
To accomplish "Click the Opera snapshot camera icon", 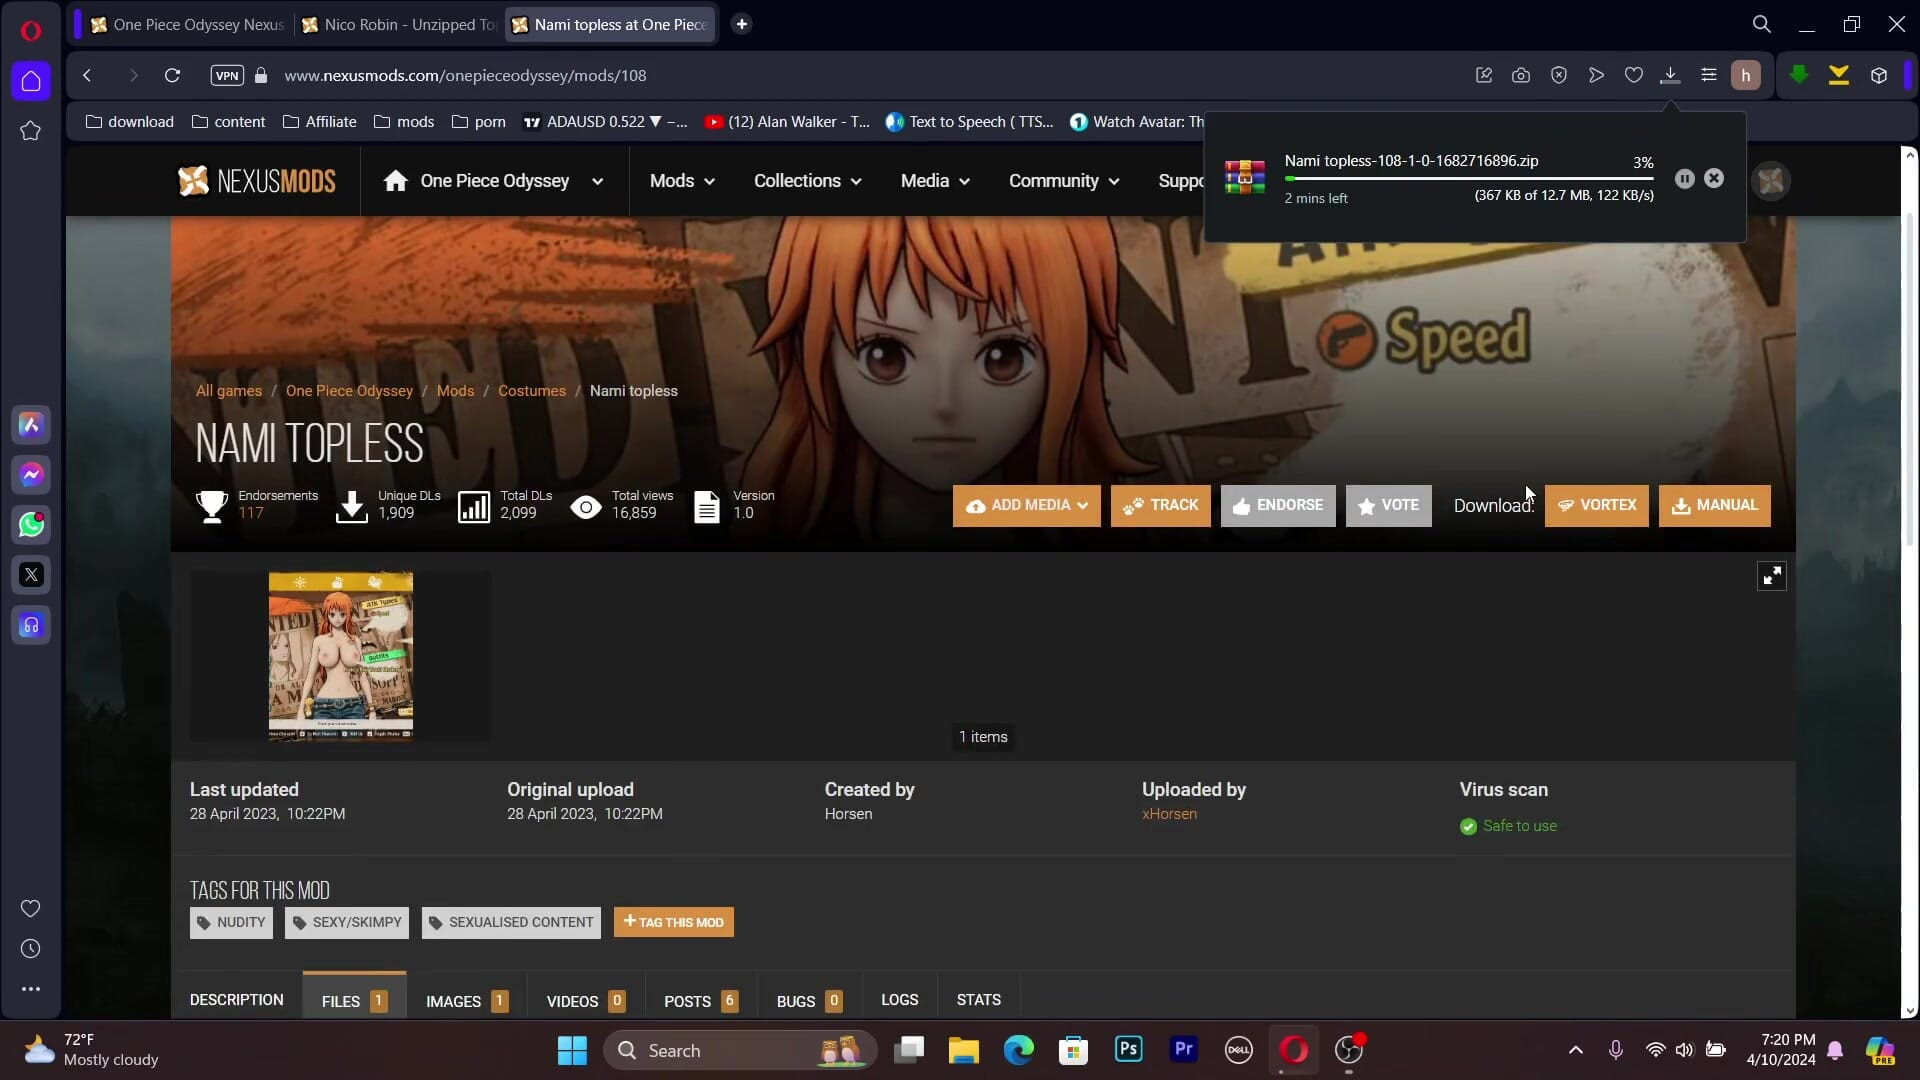I will (1521, 76).
